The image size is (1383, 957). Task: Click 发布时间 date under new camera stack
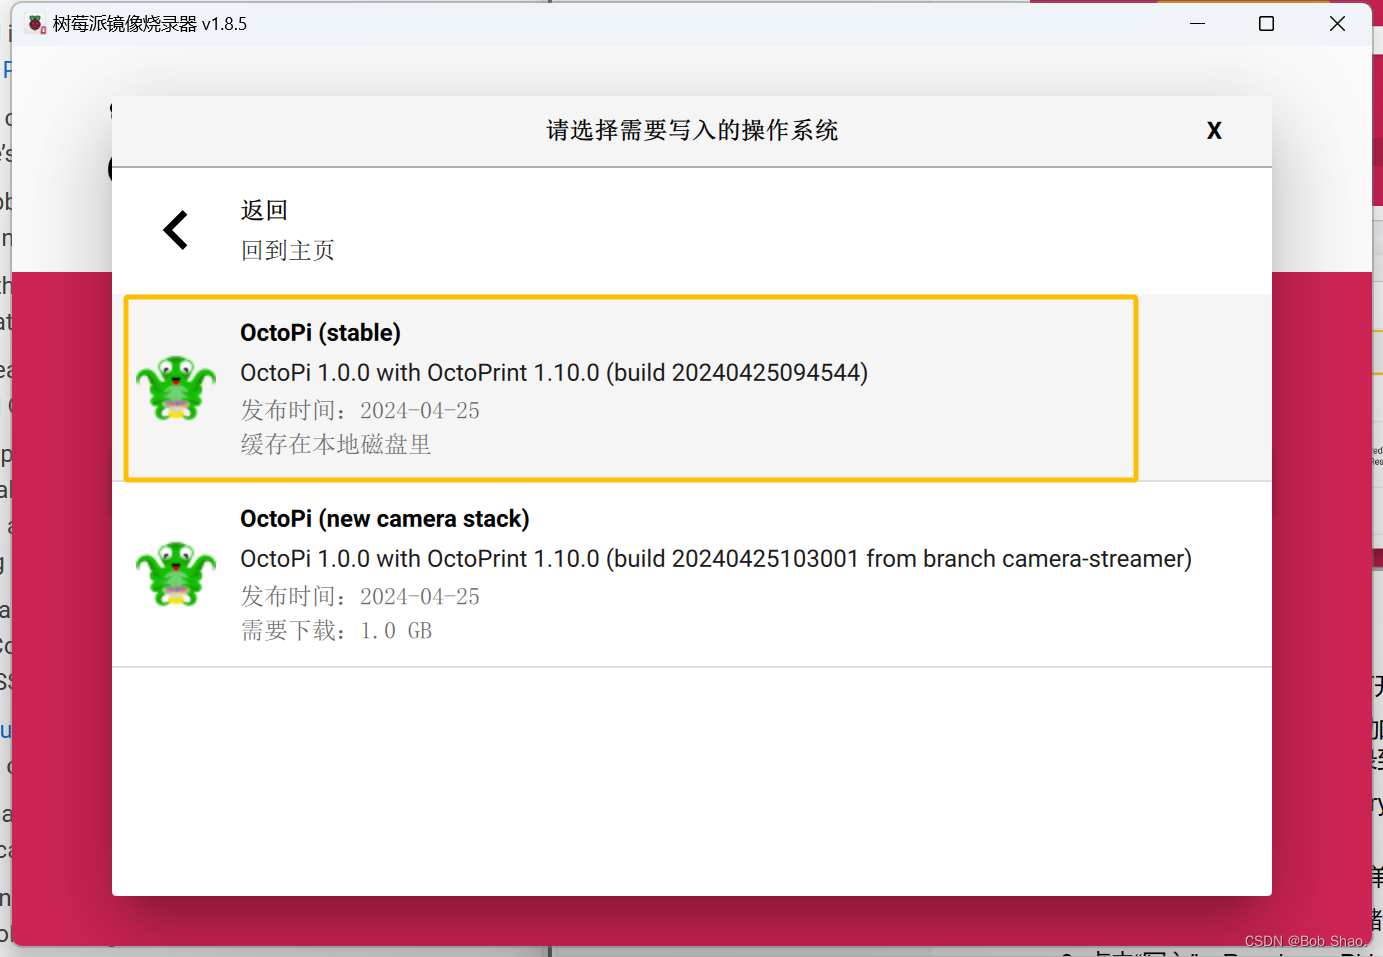(360, 596)
